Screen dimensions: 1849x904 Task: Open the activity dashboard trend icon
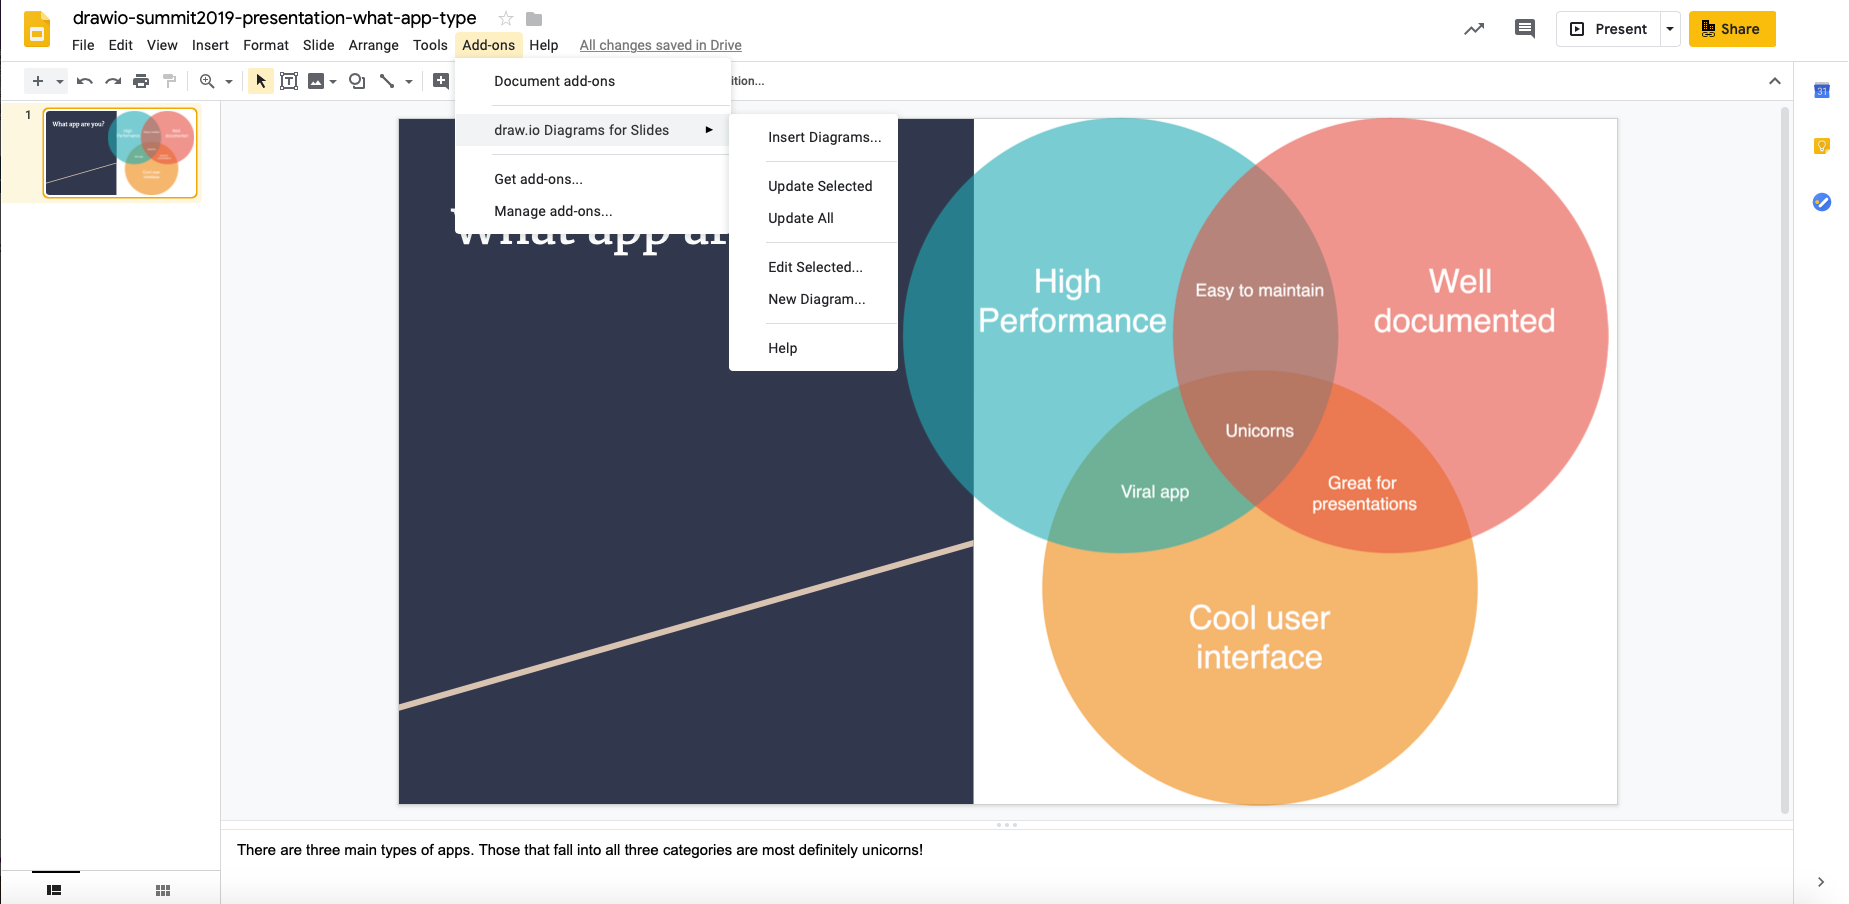pos(1474,29)
